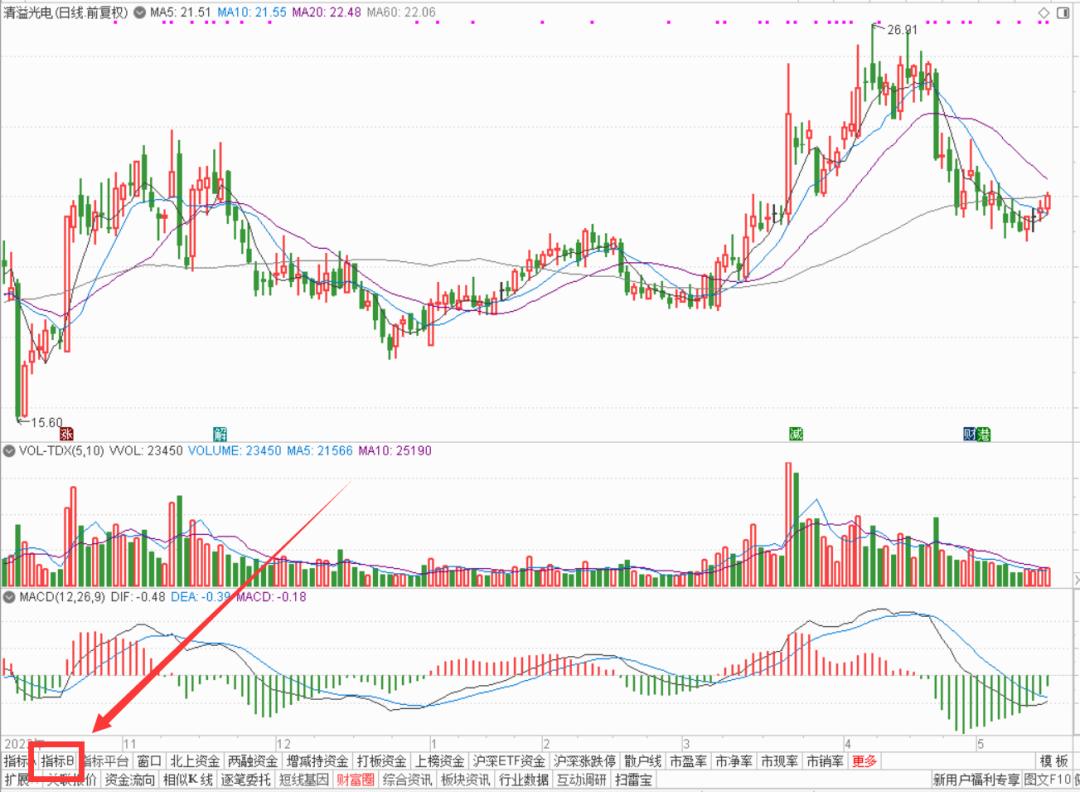Viewport: 1080px width, 792px height.
Task: Click the MA5: 21.51 label
Action: click(180, 12)
